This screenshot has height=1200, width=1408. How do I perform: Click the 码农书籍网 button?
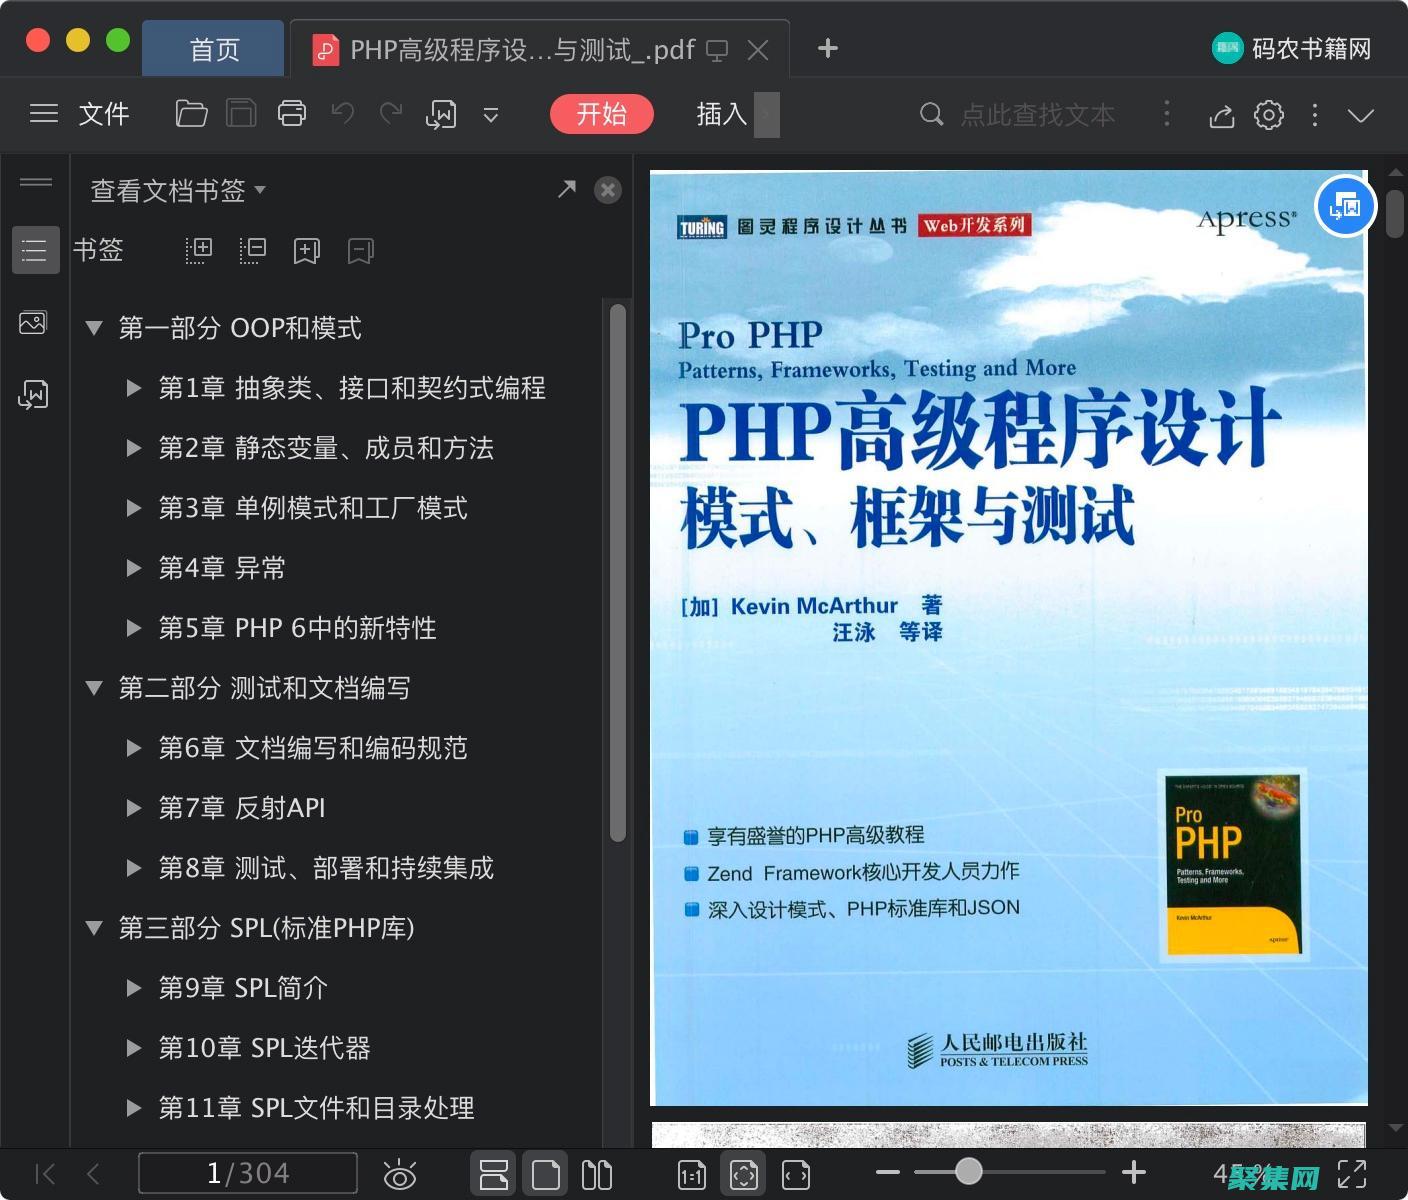coord(1291,47)
